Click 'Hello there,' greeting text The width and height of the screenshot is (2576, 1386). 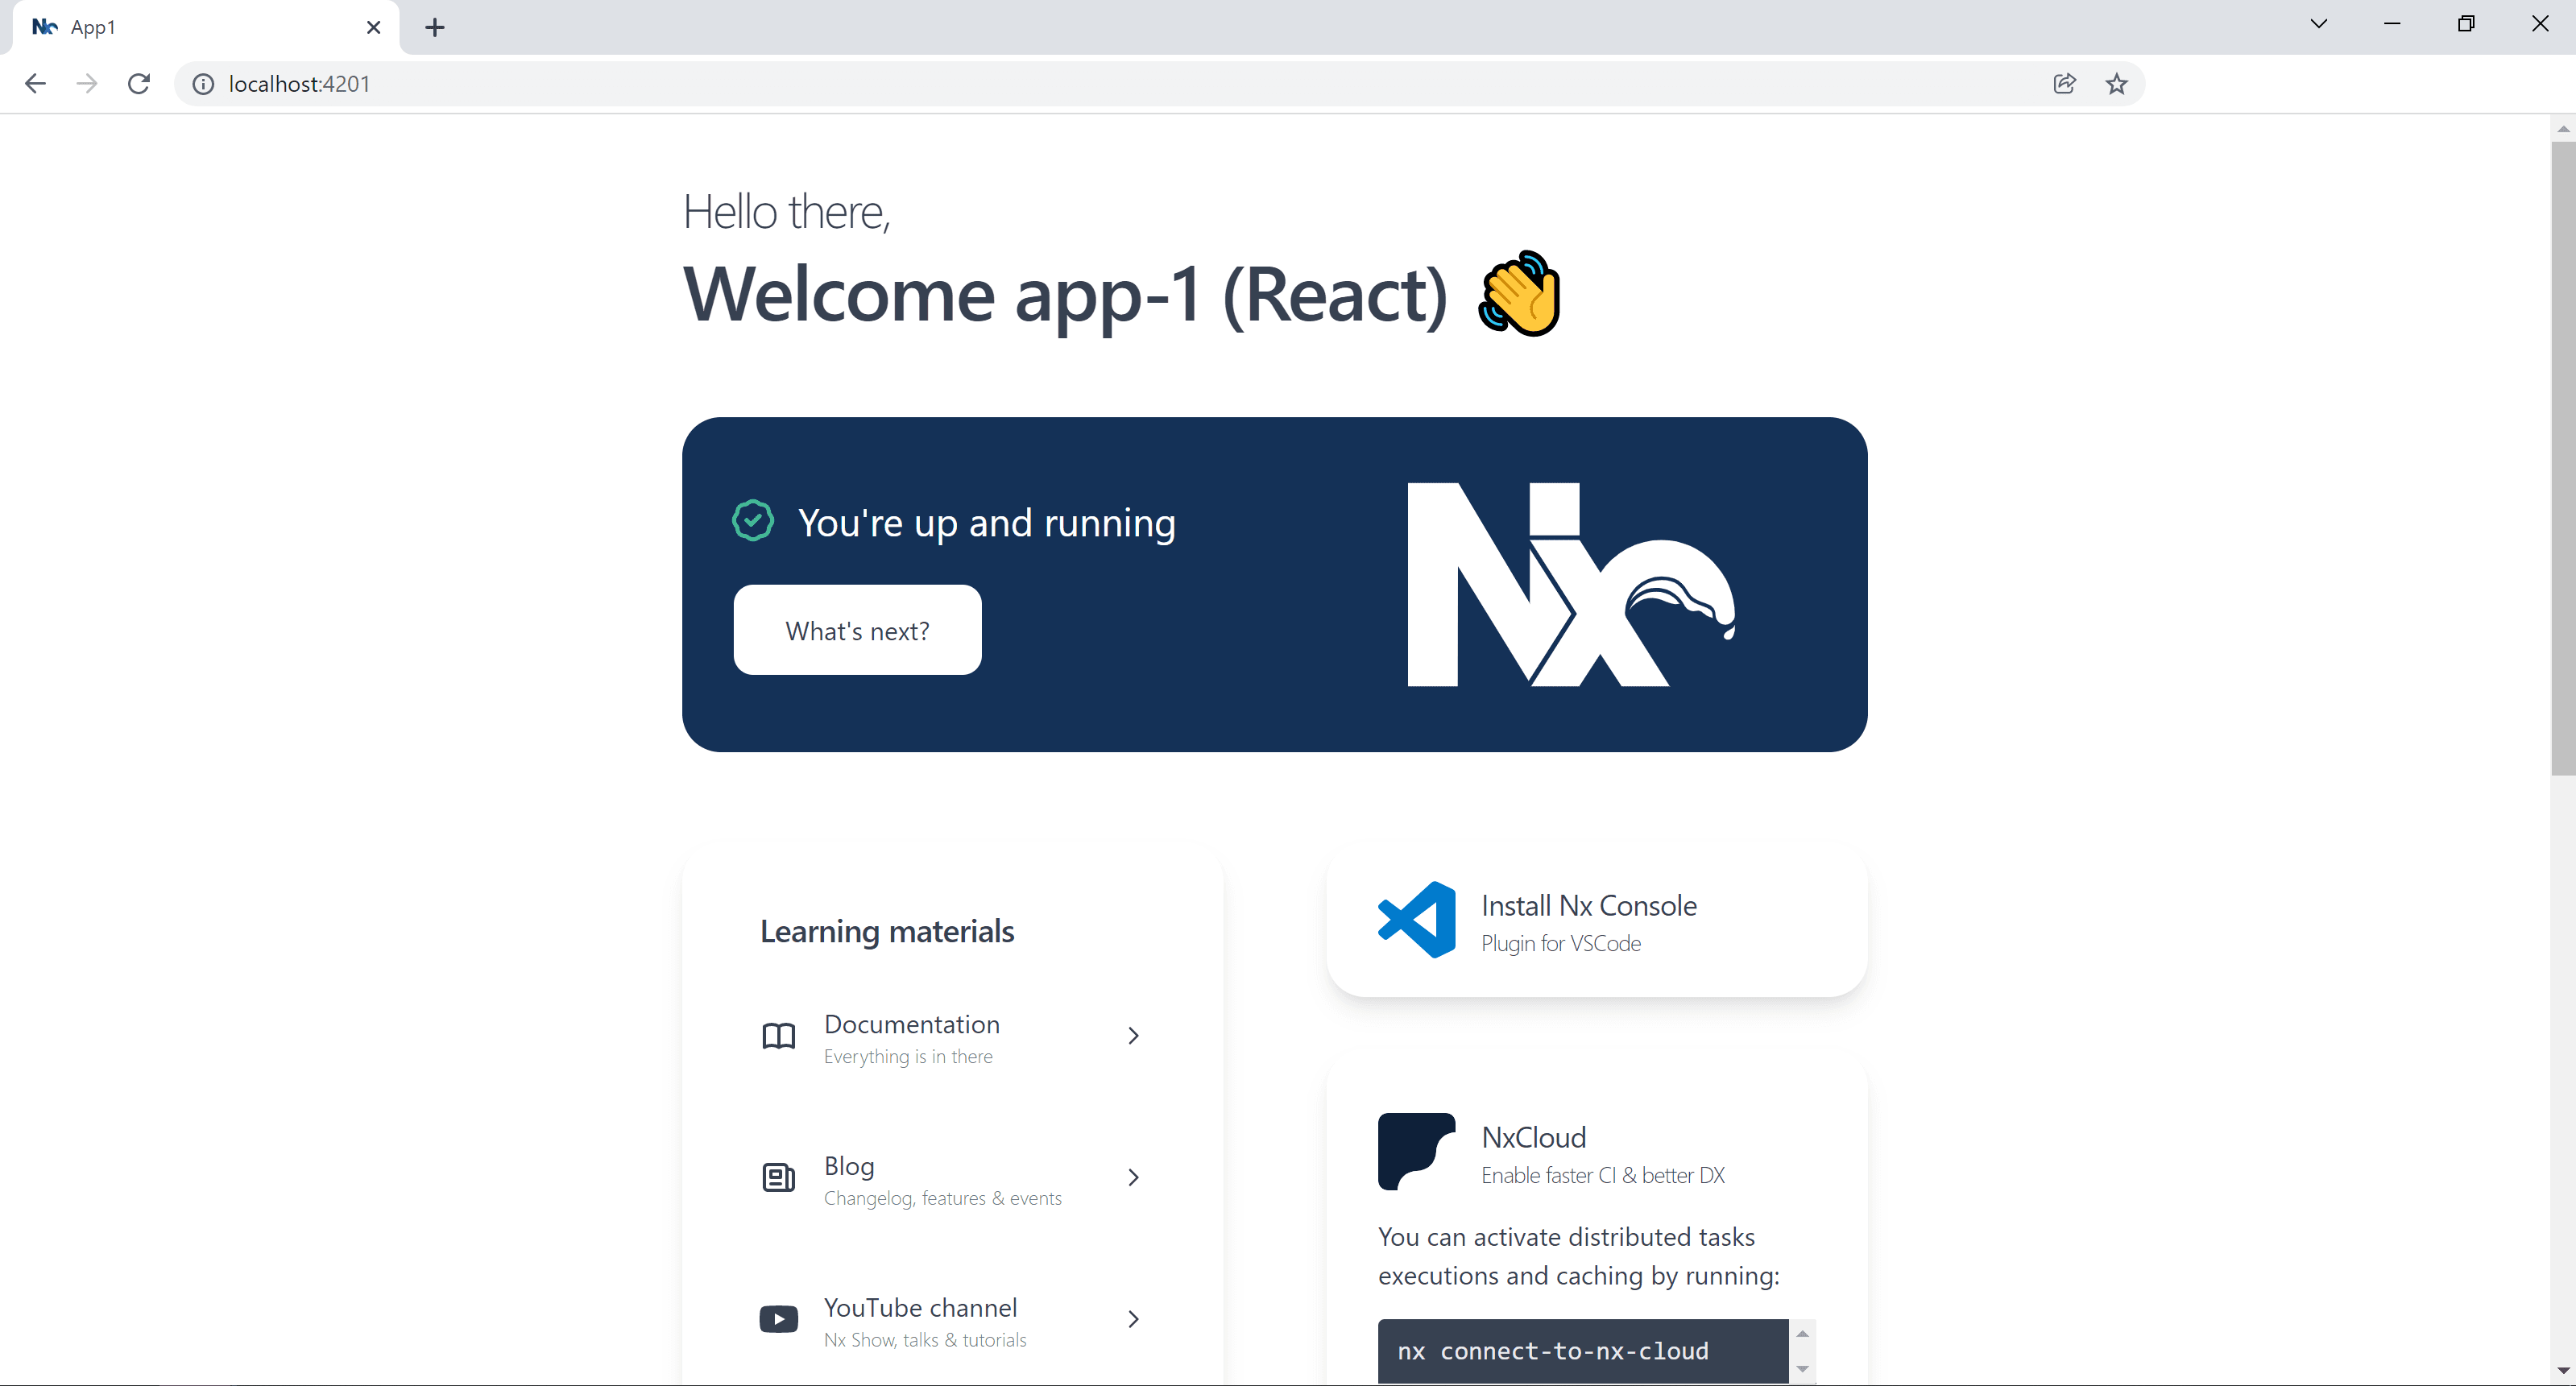pyautogui.click(x=786, y=213)
